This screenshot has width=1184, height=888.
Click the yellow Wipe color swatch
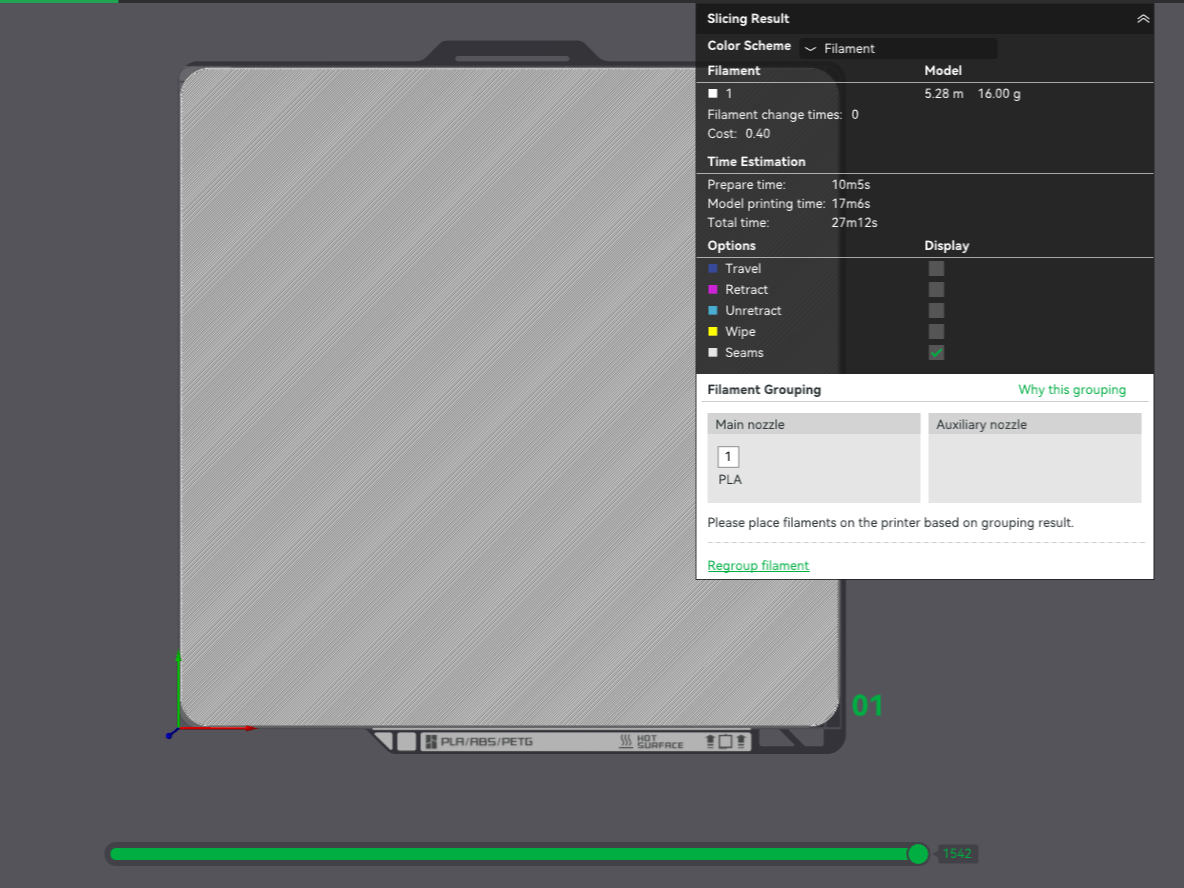tap(713, 331)
